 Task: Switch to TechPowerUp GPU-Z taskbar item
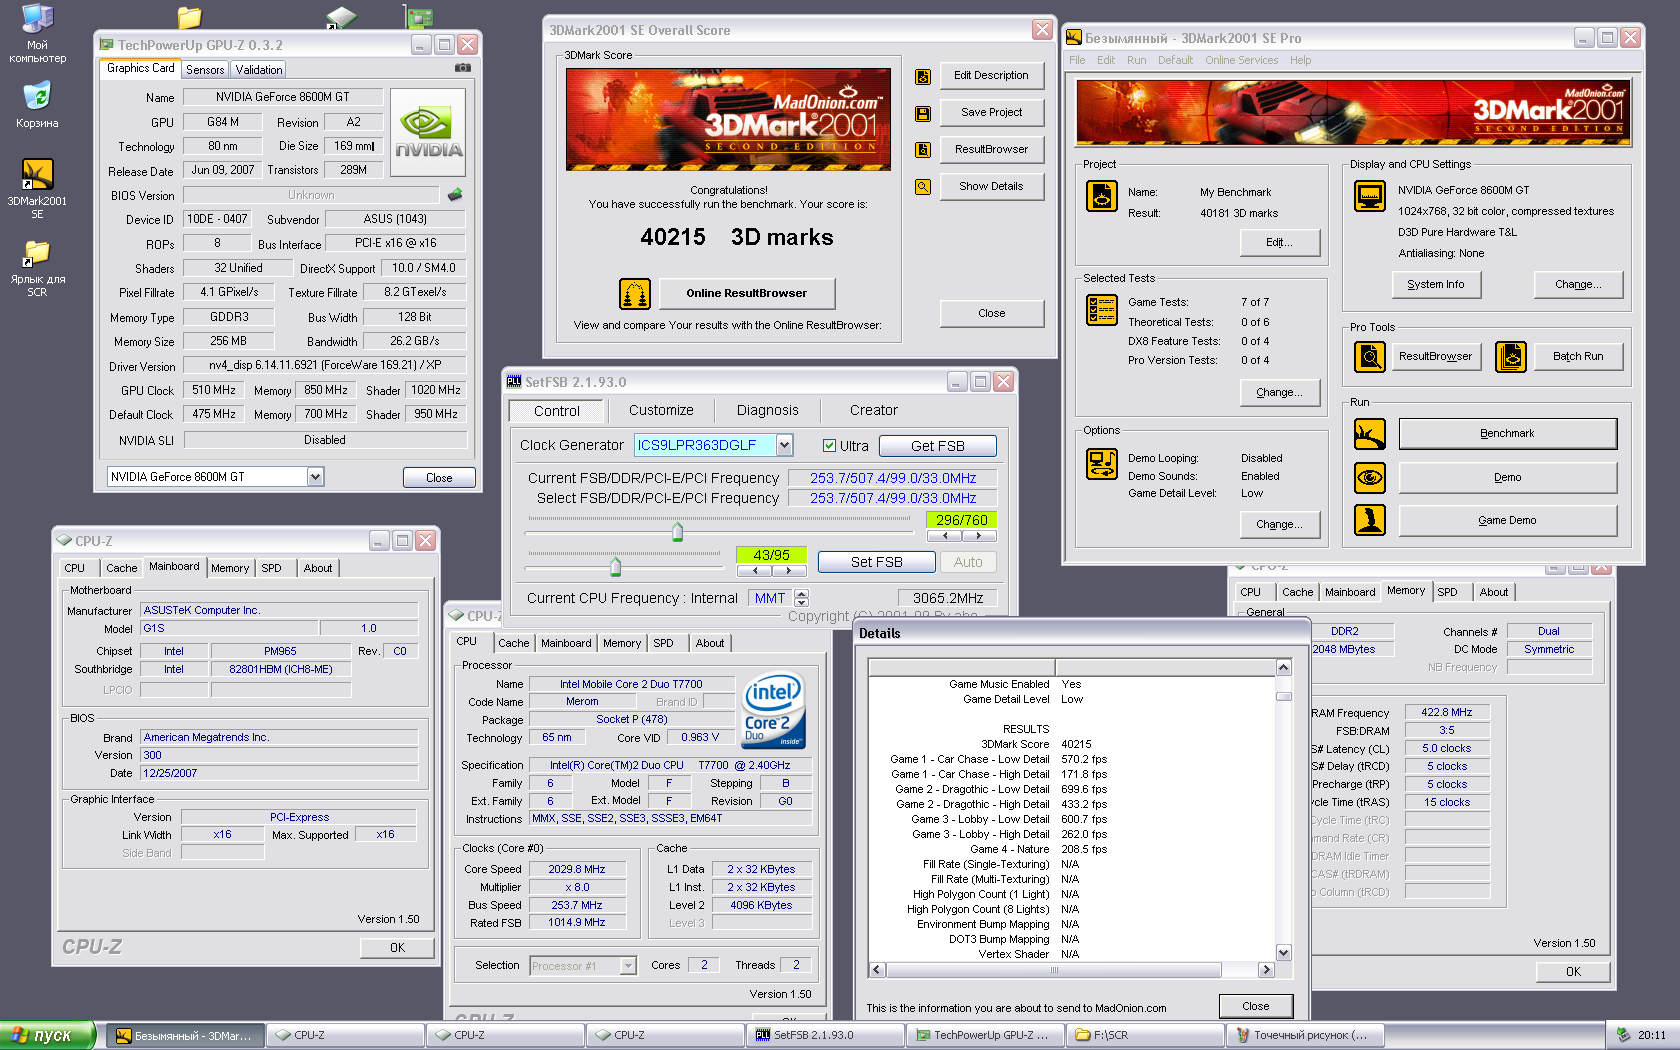point(985,1035)
